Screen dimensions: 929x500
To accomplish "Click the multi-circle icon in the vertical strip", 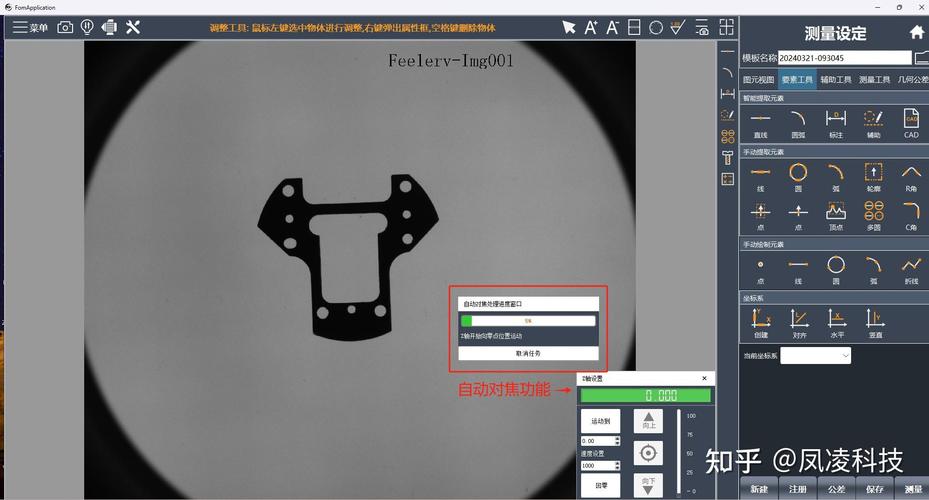I will click(x=728, y=136).
